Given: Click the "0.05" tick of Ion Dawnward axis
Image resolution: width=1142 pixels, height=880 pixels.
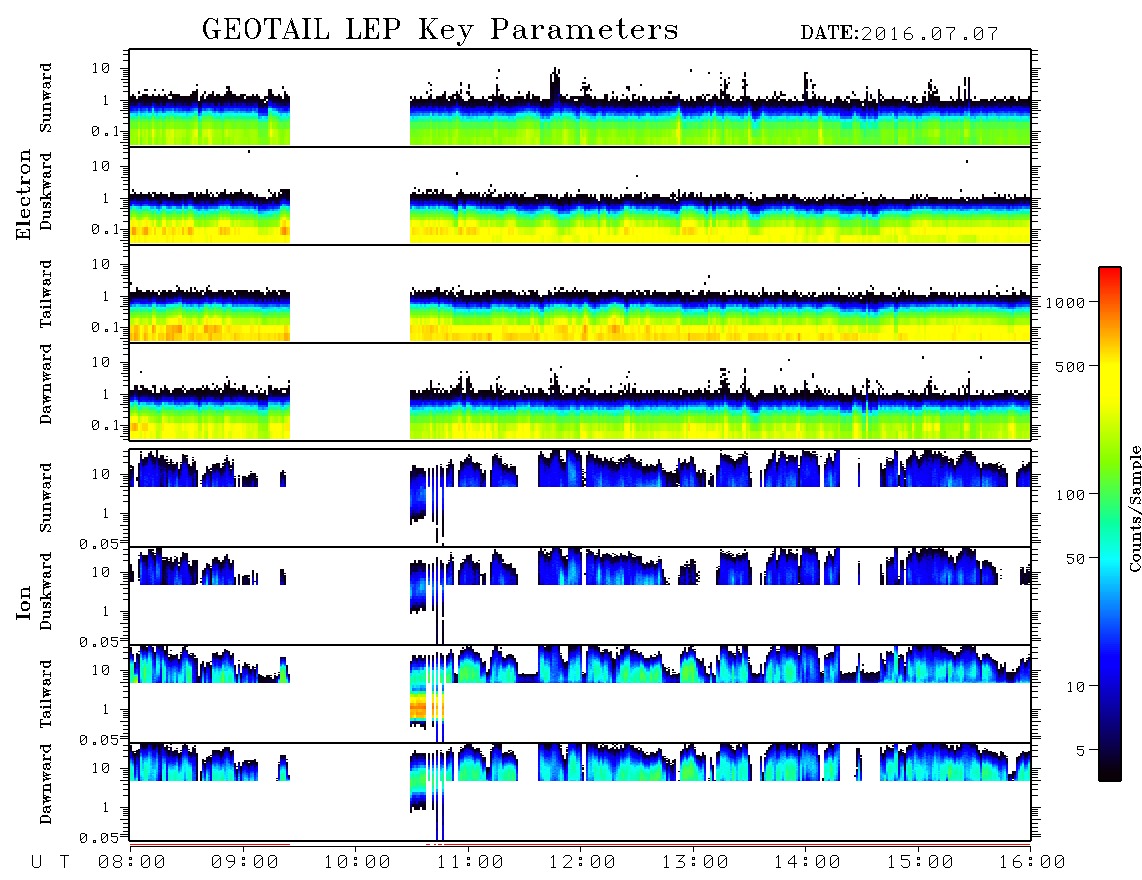Looking at the screenshot, I should (98, 838).
